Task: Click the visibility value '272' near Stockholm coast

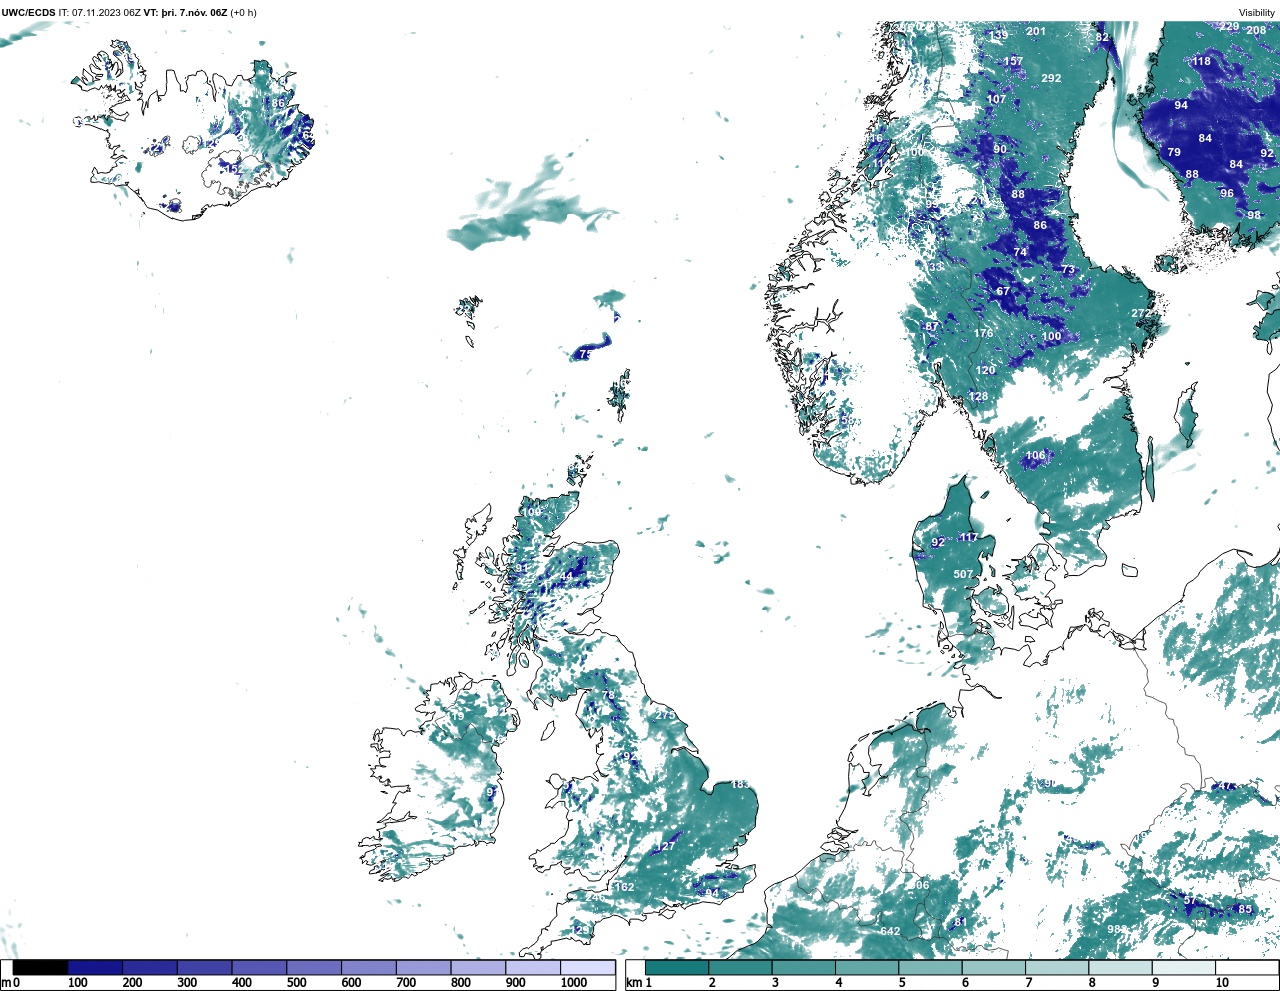Action: pos(1141,313)
